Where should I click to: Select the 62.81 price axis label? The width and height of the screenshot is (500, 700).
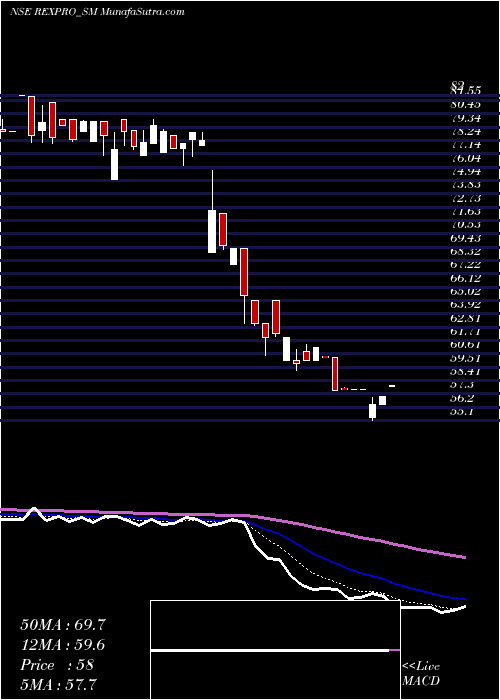[x=466, y=318]
